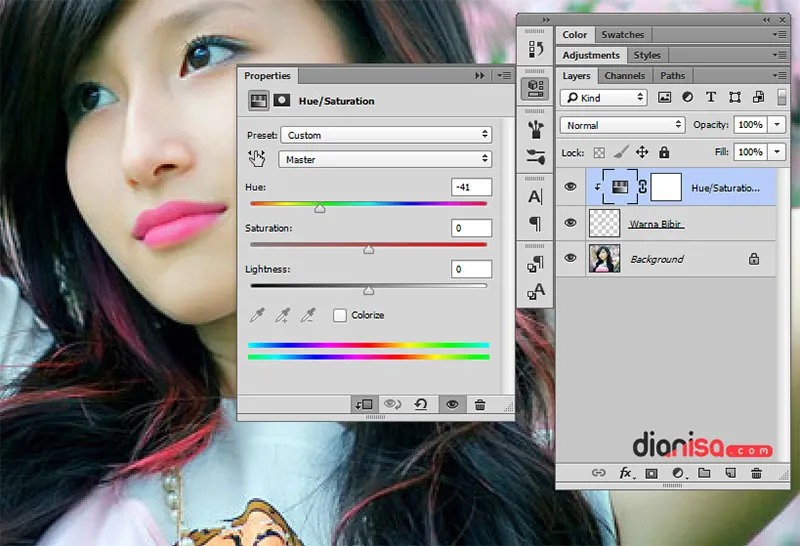Image resolution: width=800 pixels, height=546 pixels.
Task: Filter layers by adjustment layer icon
Action: point(688,97)
